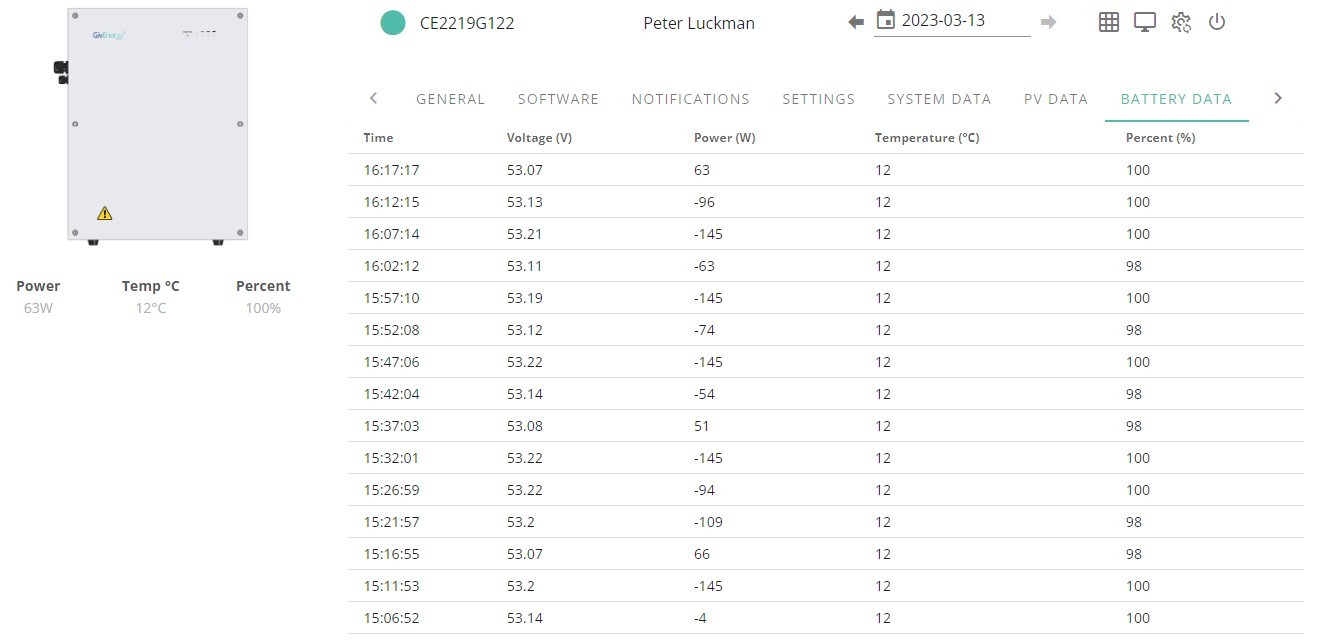The height and width of the screenshot is (643, 1322).
Task: Click the monitor display icon
Action: [1145, 22]
